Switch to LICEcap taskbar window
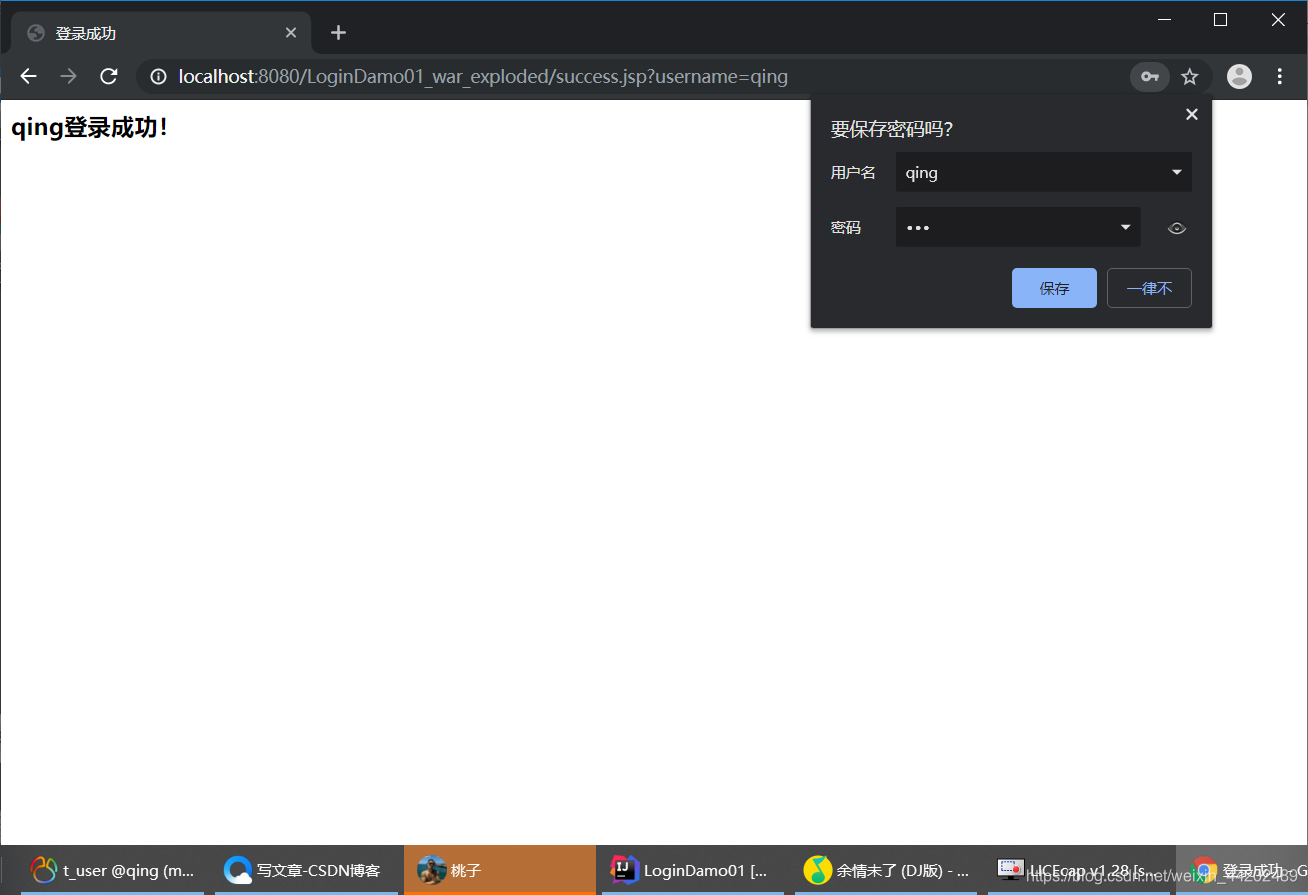This screenshot has height=895, width=1308. tap(1078, 870)
